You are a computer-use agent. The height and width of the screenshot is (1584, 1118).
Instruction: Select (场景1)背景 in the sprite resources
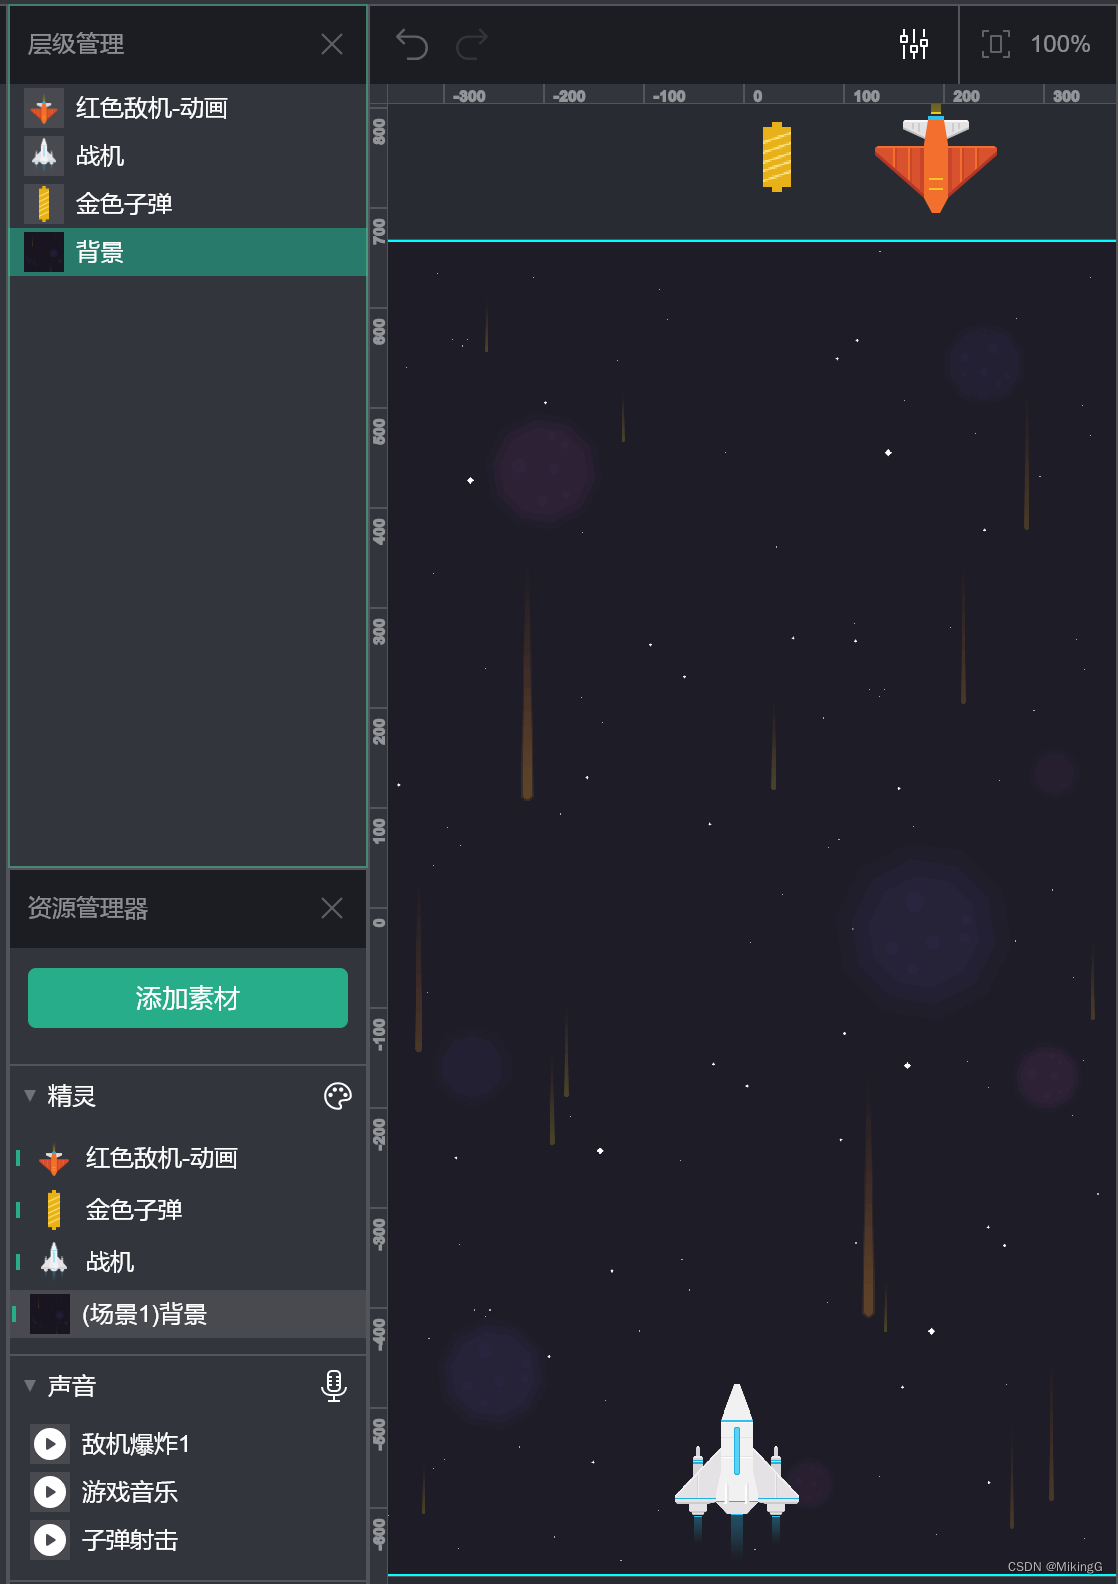[188, 1314]
